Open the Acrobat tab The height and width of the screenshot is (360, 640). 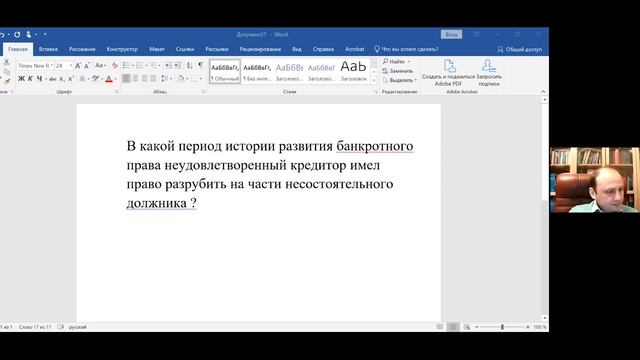point(354,49)
